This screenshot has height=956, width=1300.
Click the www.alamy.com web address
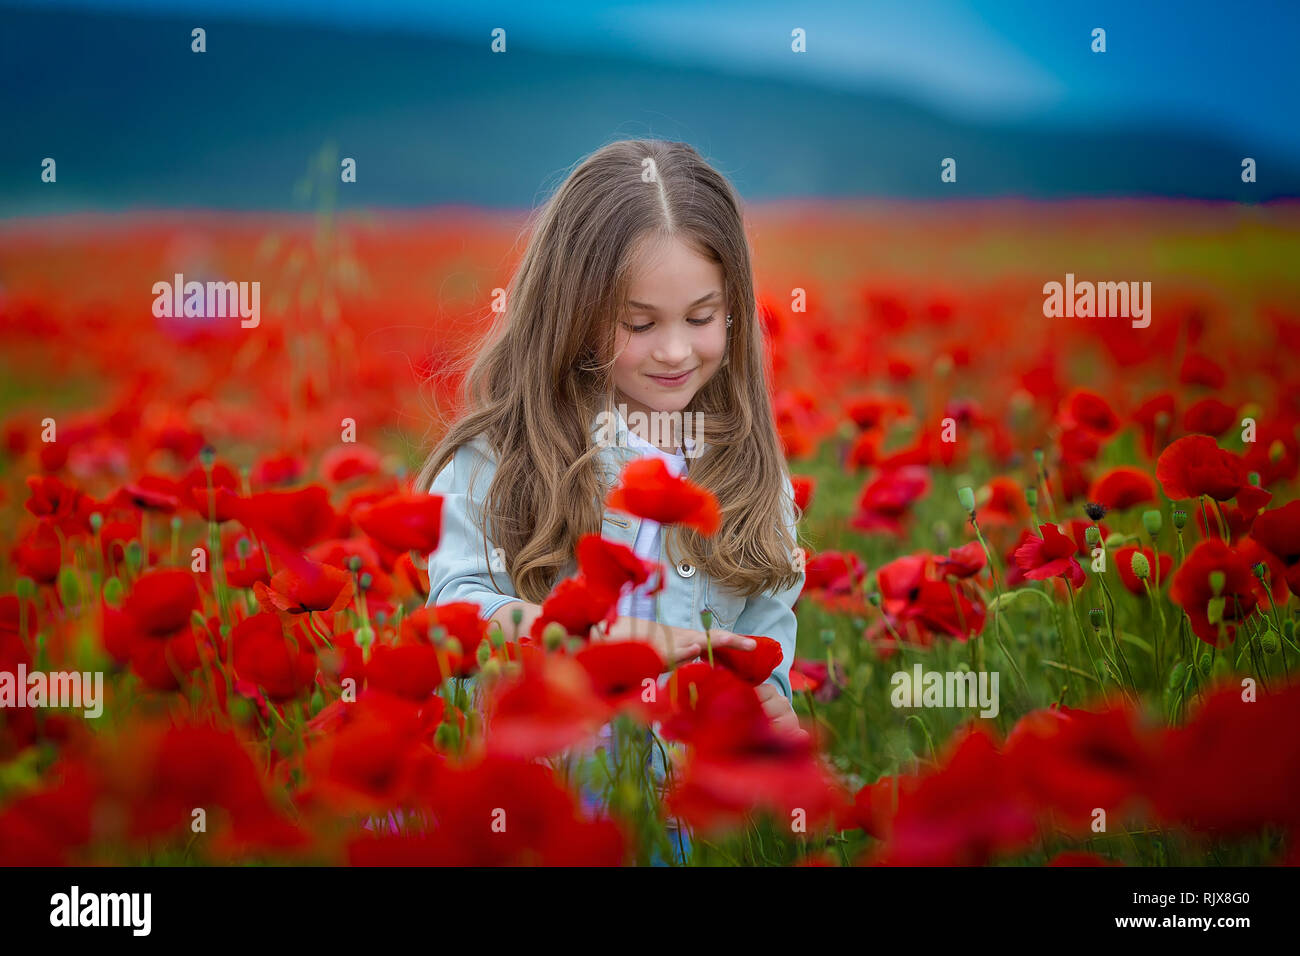[1178, 925]
